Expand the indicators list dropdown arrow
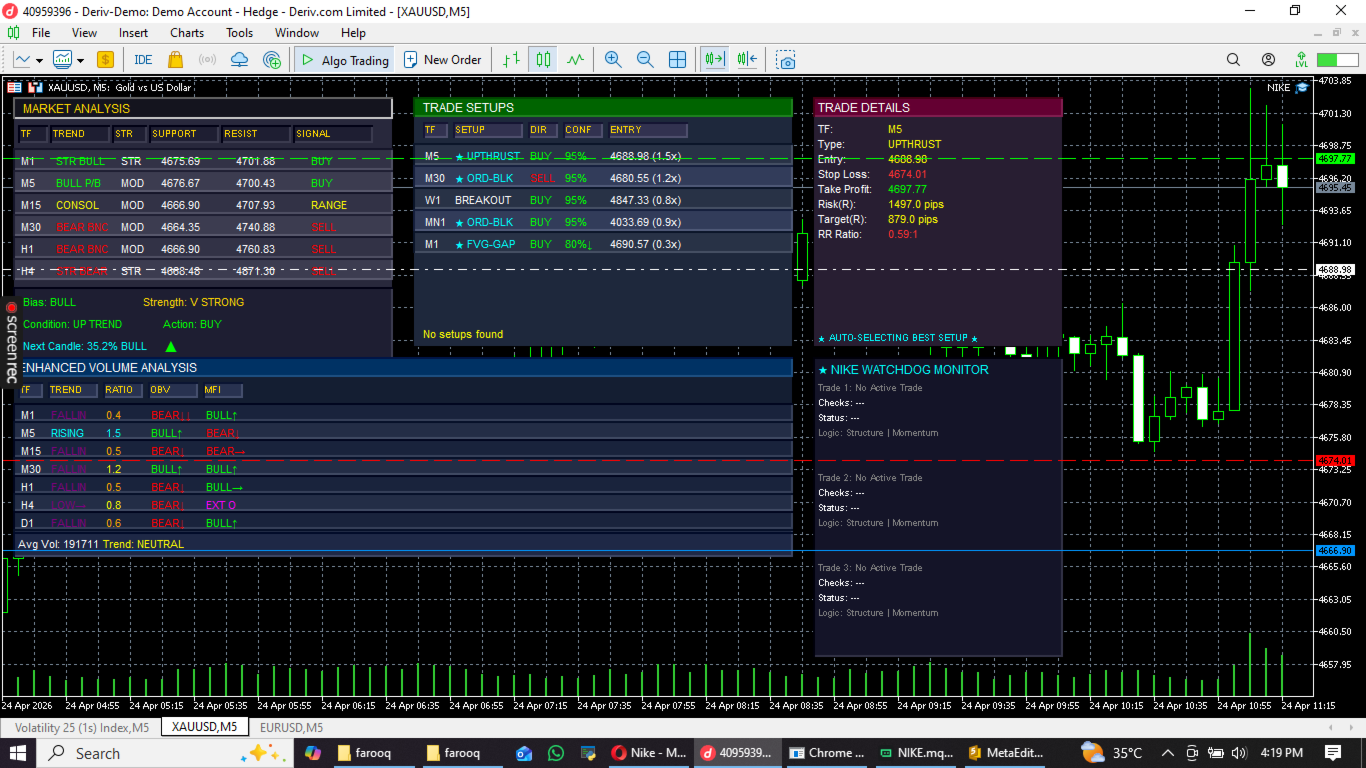 tap(80, 60)
